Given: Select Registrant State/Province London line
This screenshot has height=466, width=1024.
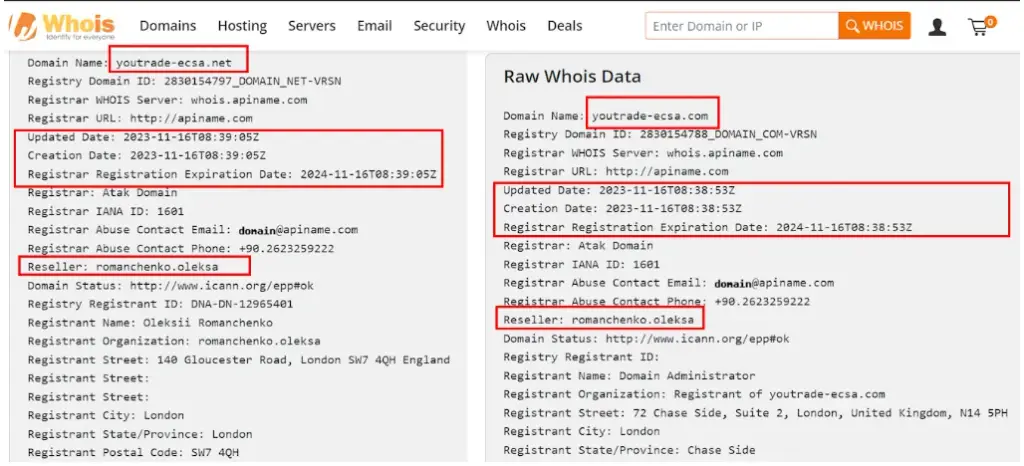Looking at the screenshot, I should [140, 434].
